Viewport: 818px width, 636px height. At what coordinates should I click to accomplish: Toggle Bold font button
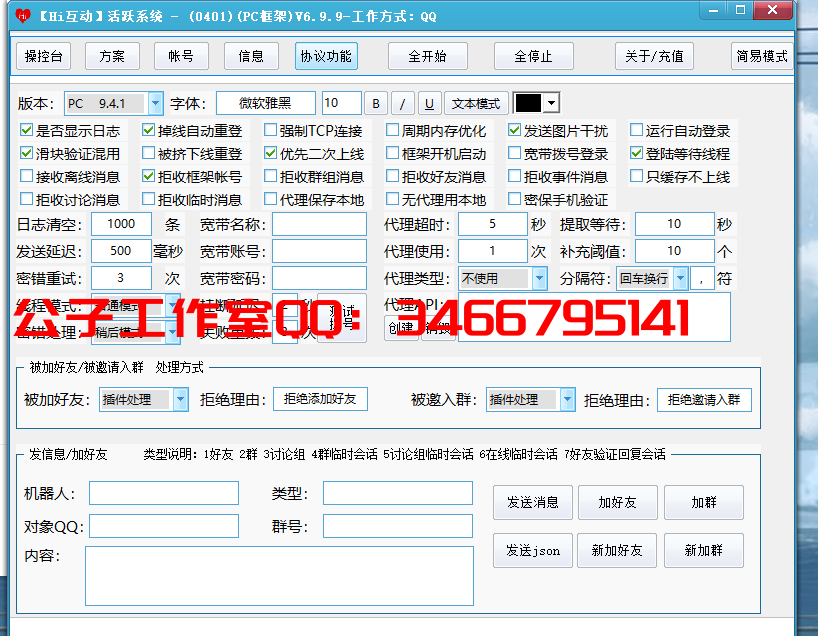point(376,103)
